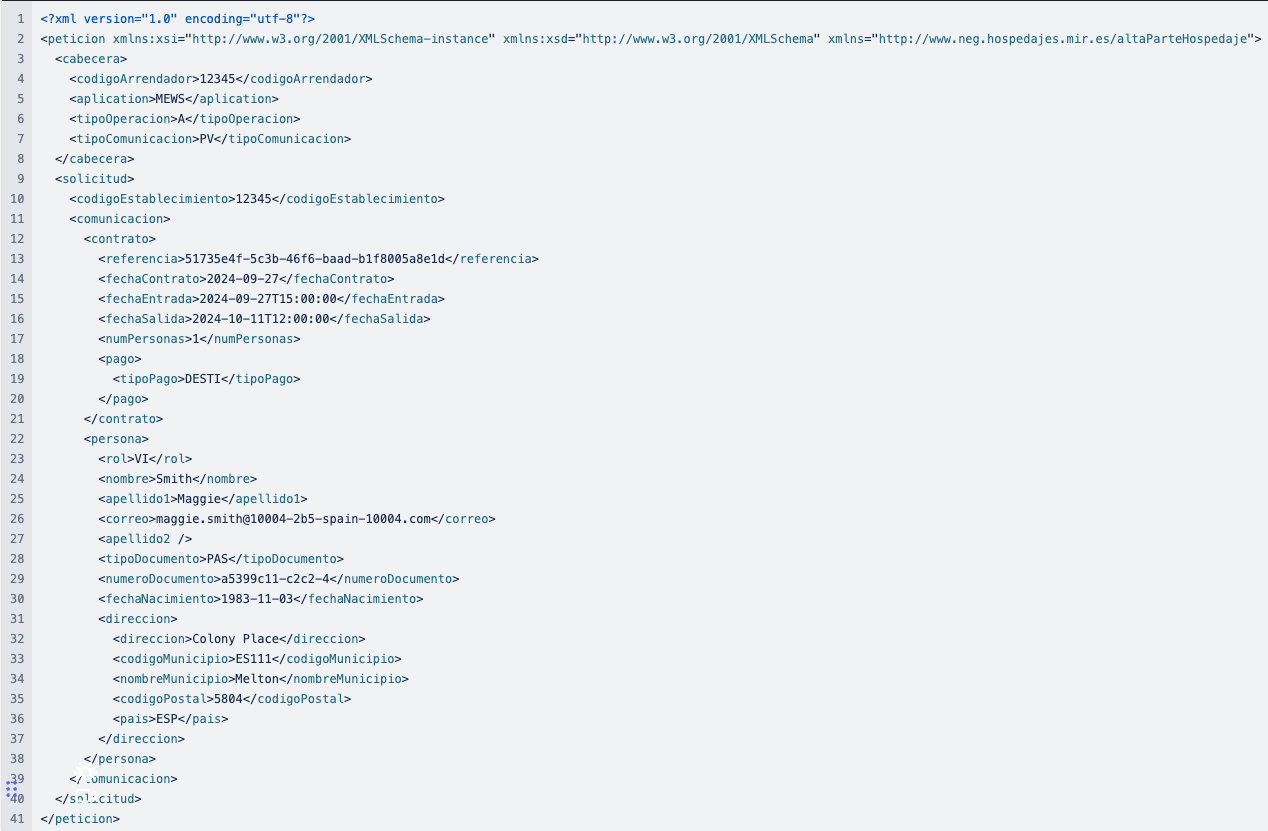Click the opening direccion tag on line 31
Screen dimensions: 1268x831
point(138,619)
